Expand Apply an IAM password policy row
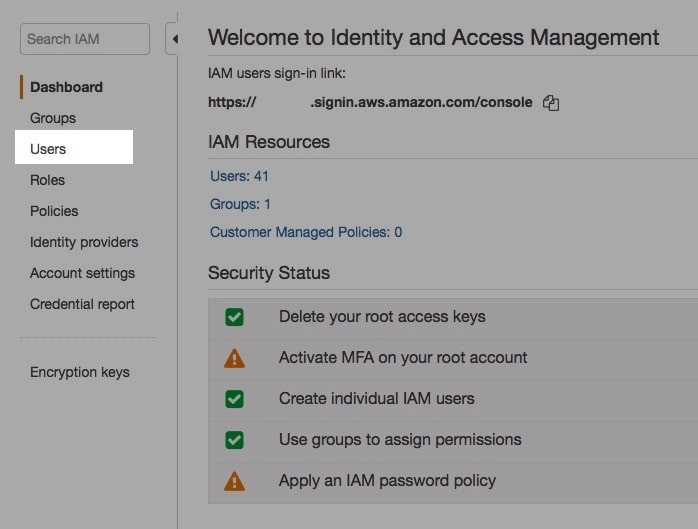Screen dimensions: 698x529 [453, 483]
